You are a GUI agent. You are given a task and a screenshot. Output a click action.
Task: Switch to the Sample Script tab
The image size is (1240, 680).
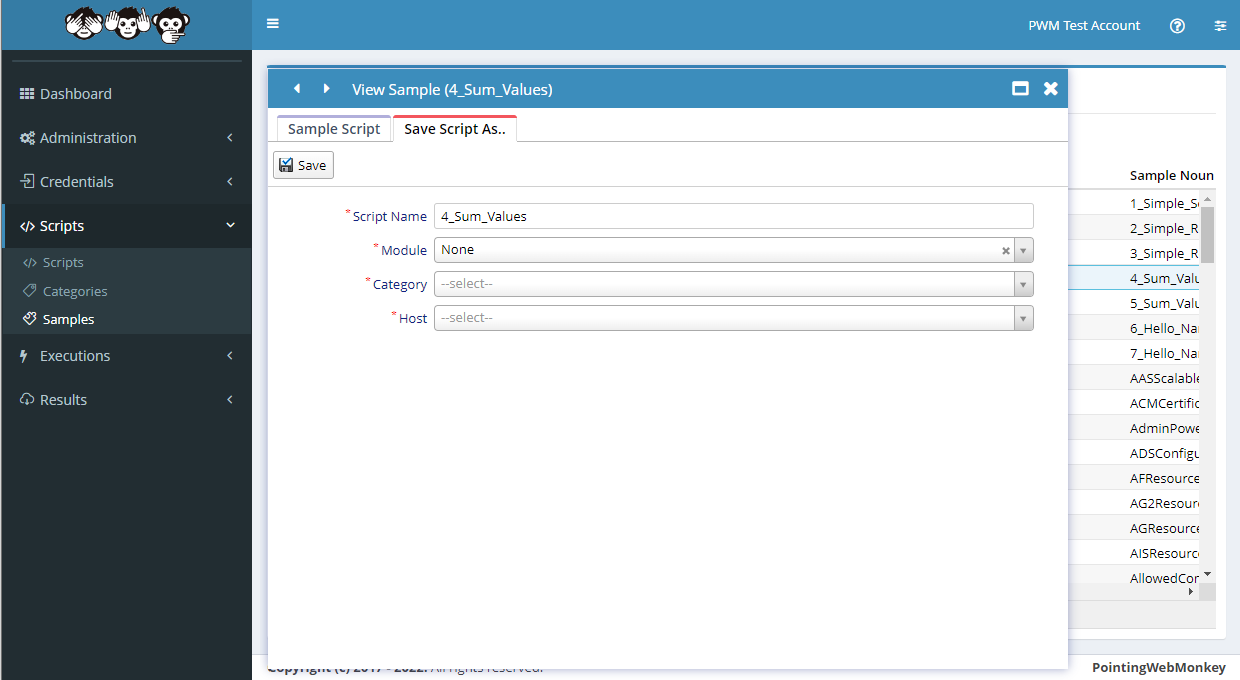coord(334,129)
